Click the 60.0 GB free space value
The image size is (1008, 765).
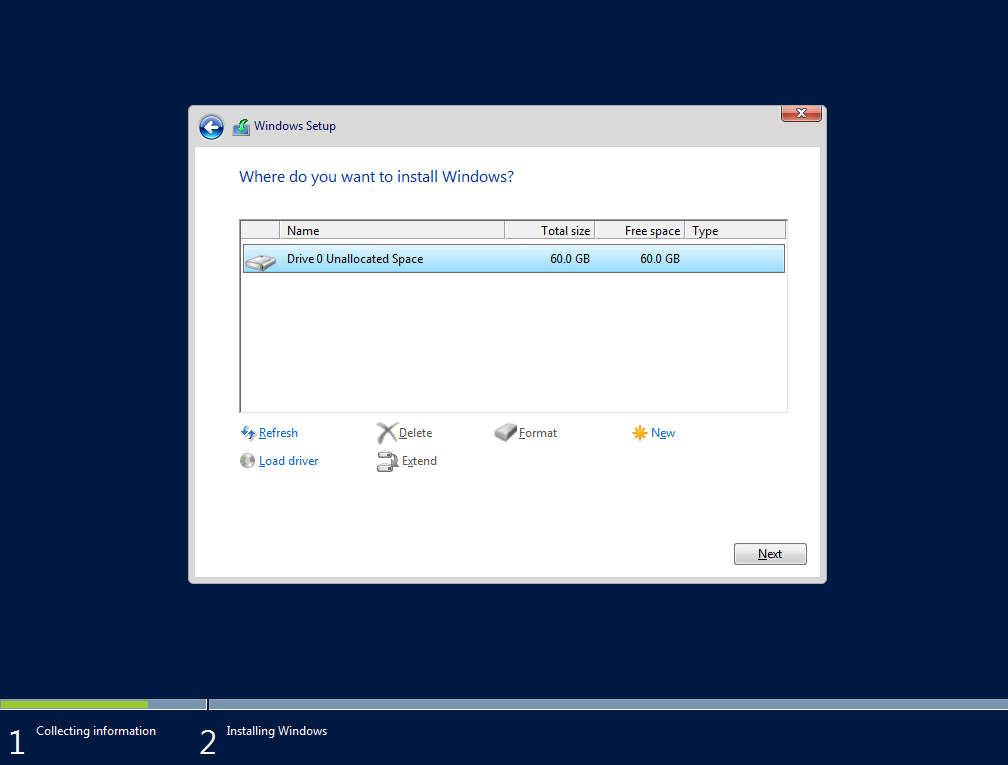[660, 258]
